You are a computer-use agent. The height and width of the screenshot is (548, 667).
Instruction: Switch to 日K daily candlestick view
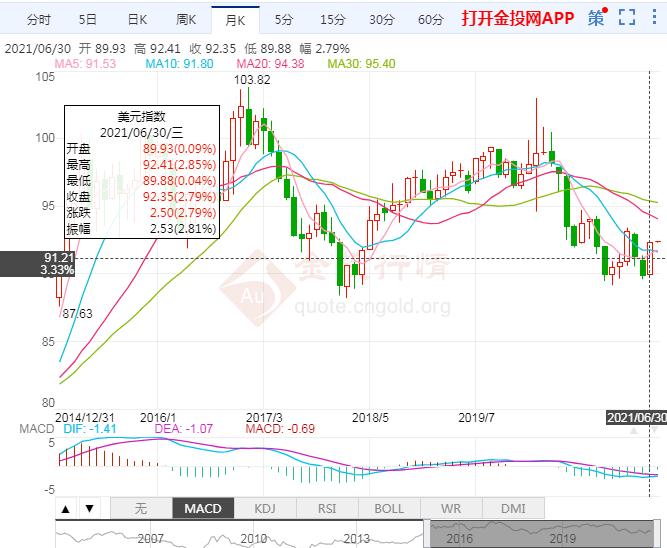coord(136,19)
